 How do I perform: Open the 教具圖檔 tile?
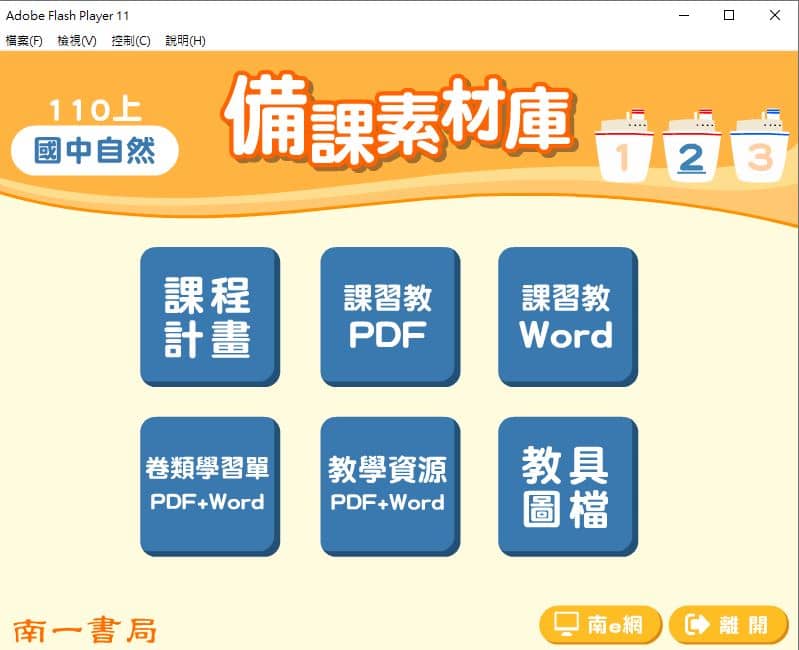(568, 486)
